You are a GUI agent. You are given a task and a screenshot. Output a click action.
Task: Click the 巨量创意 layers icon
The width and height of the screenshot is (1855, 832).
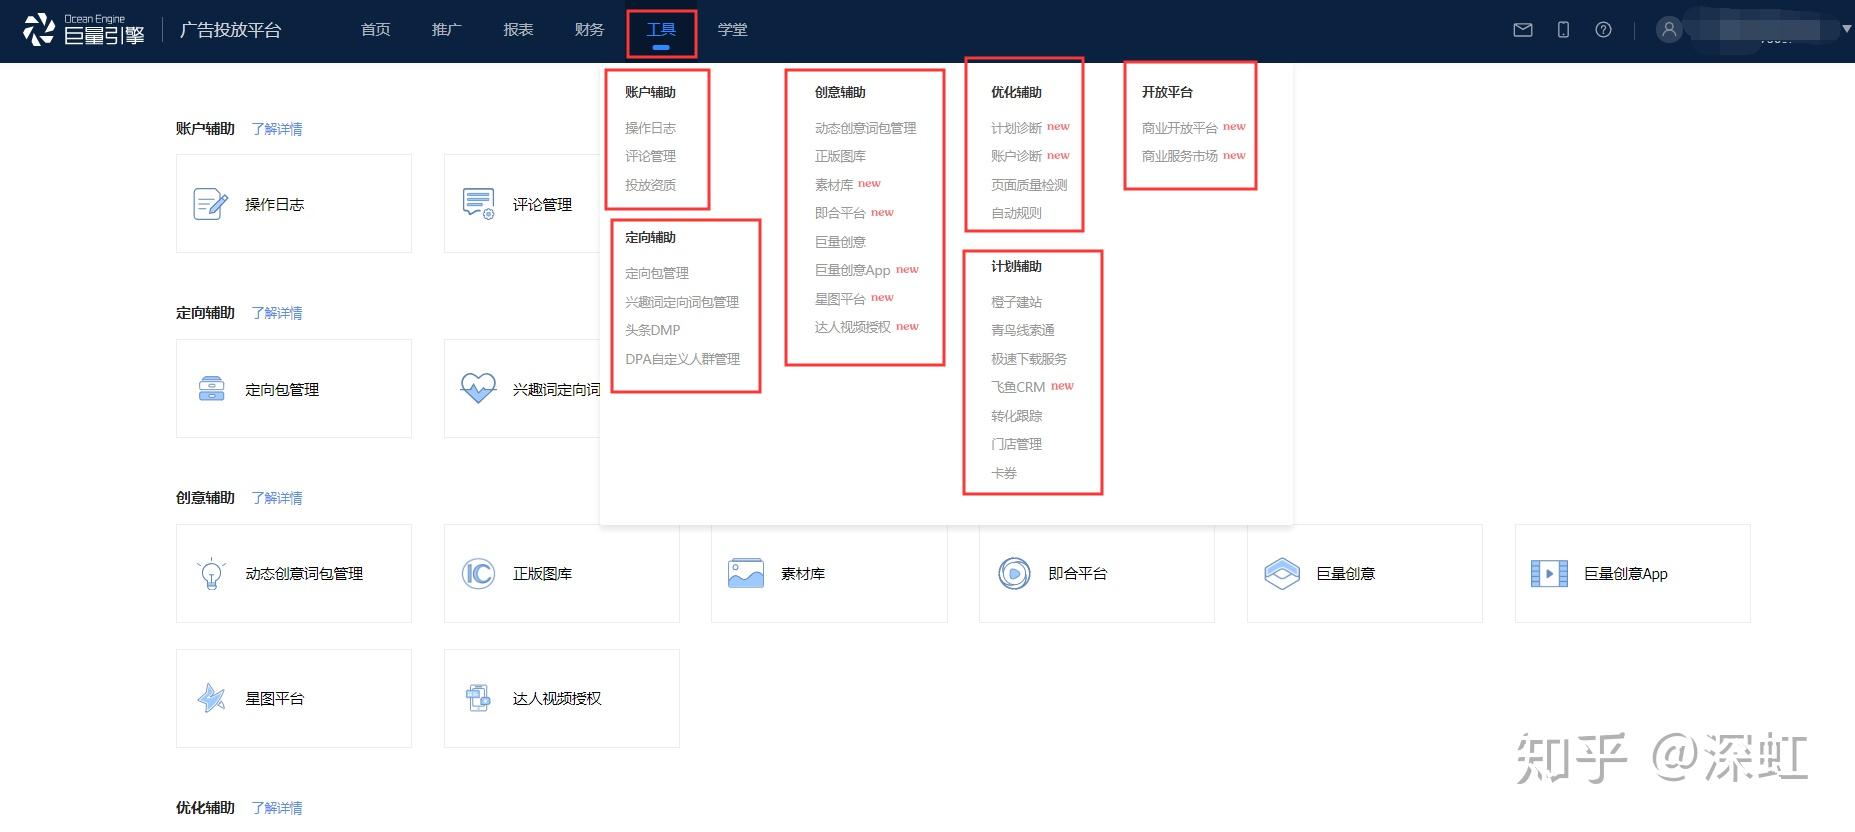coord(1282,574)
